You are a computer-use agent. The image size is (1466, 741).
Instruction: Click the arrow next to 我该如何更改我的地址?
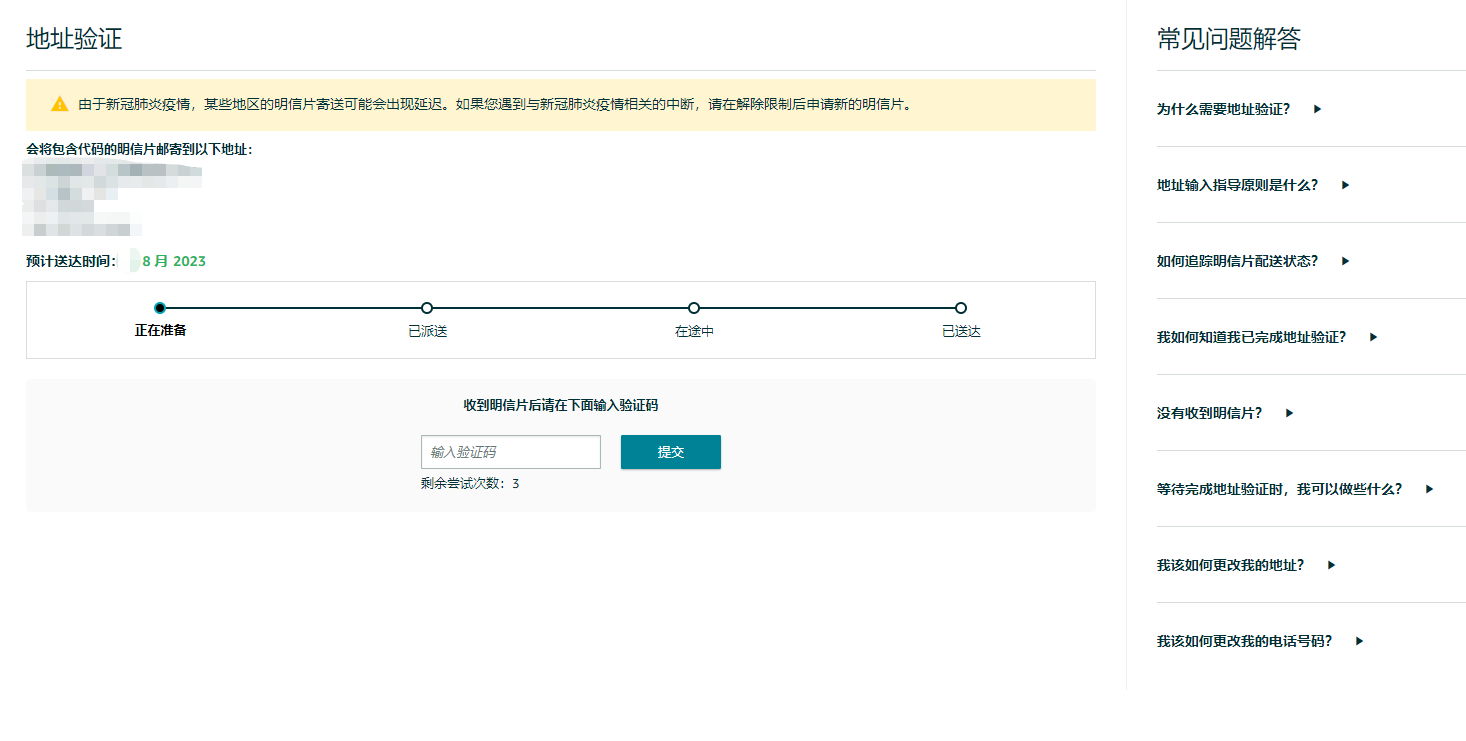pyautogui.click(x=1331, y=565)
